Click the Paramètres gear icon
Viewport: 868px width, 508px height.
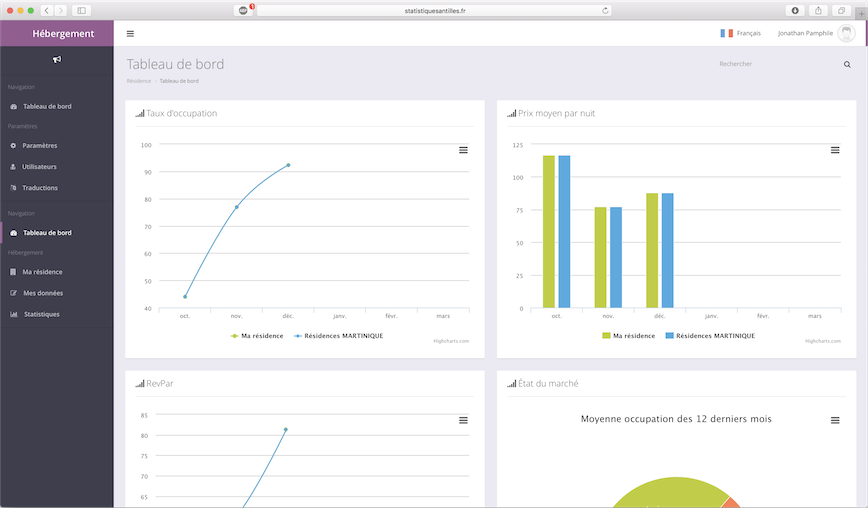tap(13, 146)
